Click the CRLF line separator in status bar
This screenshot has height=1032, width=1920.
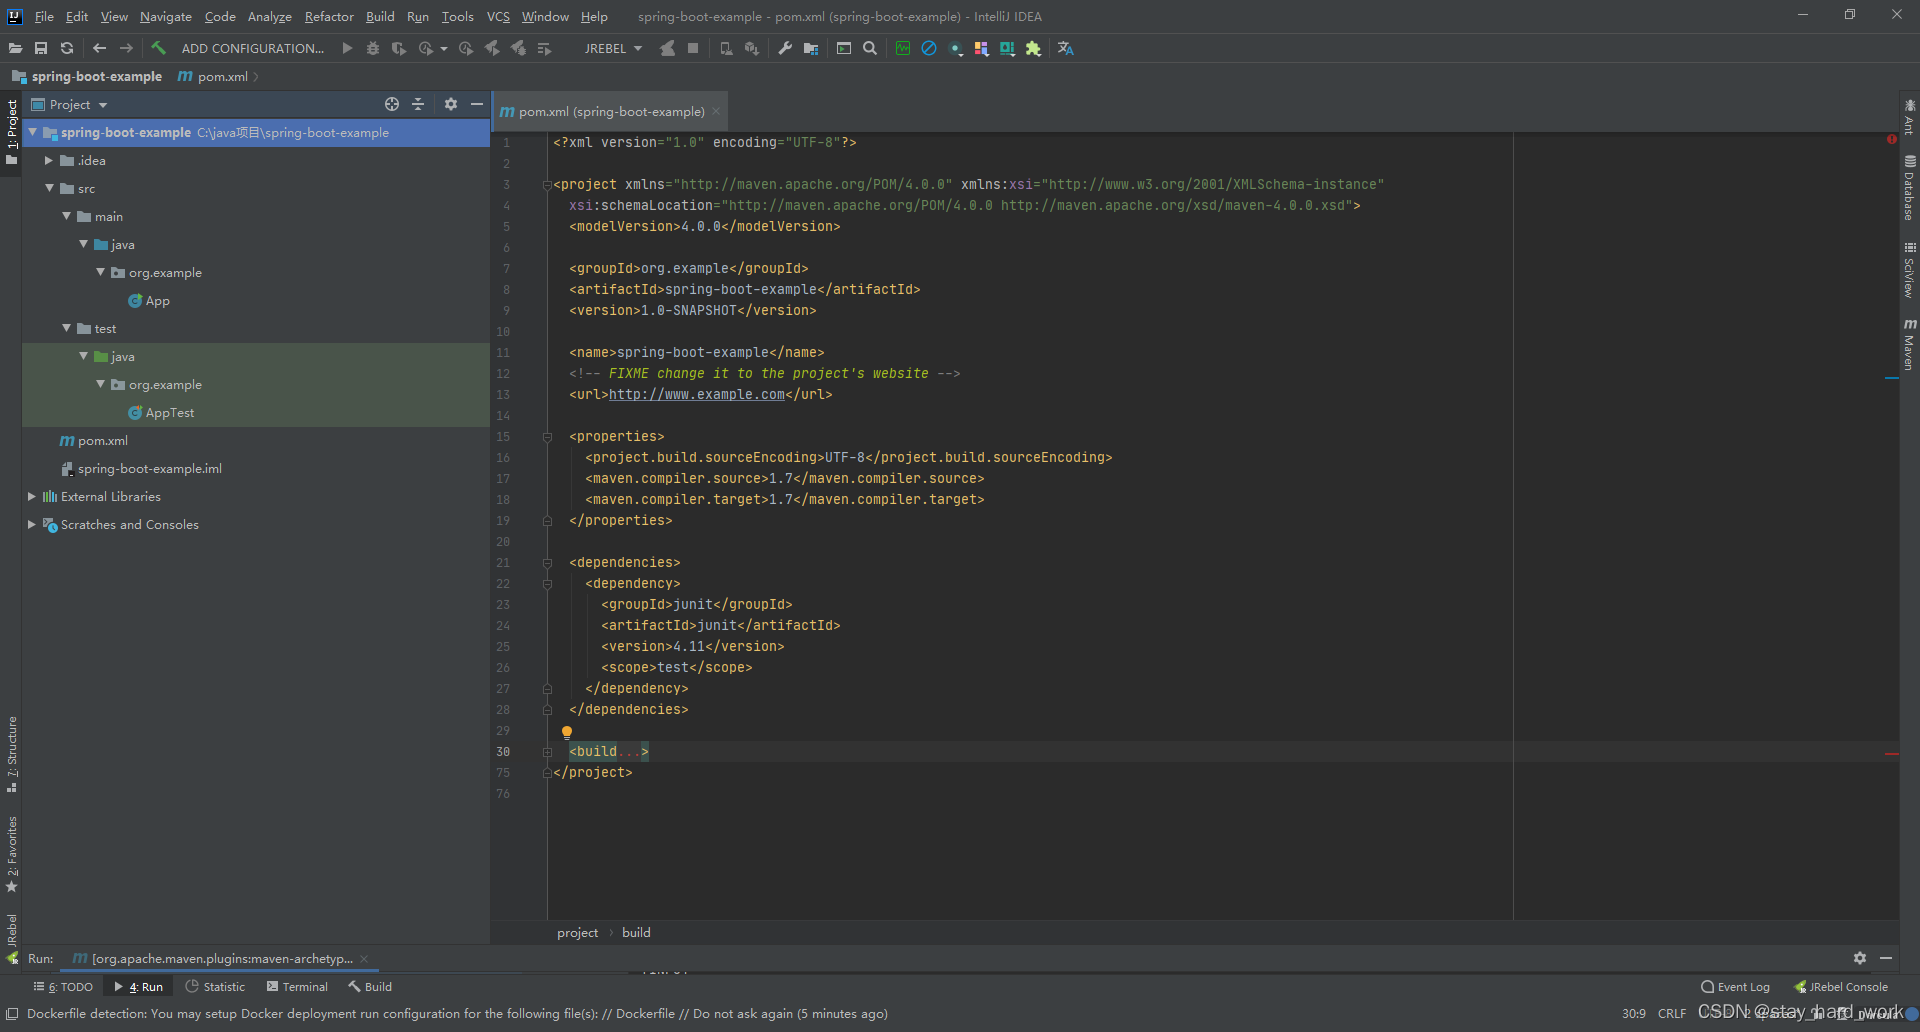[1672, 1013]
